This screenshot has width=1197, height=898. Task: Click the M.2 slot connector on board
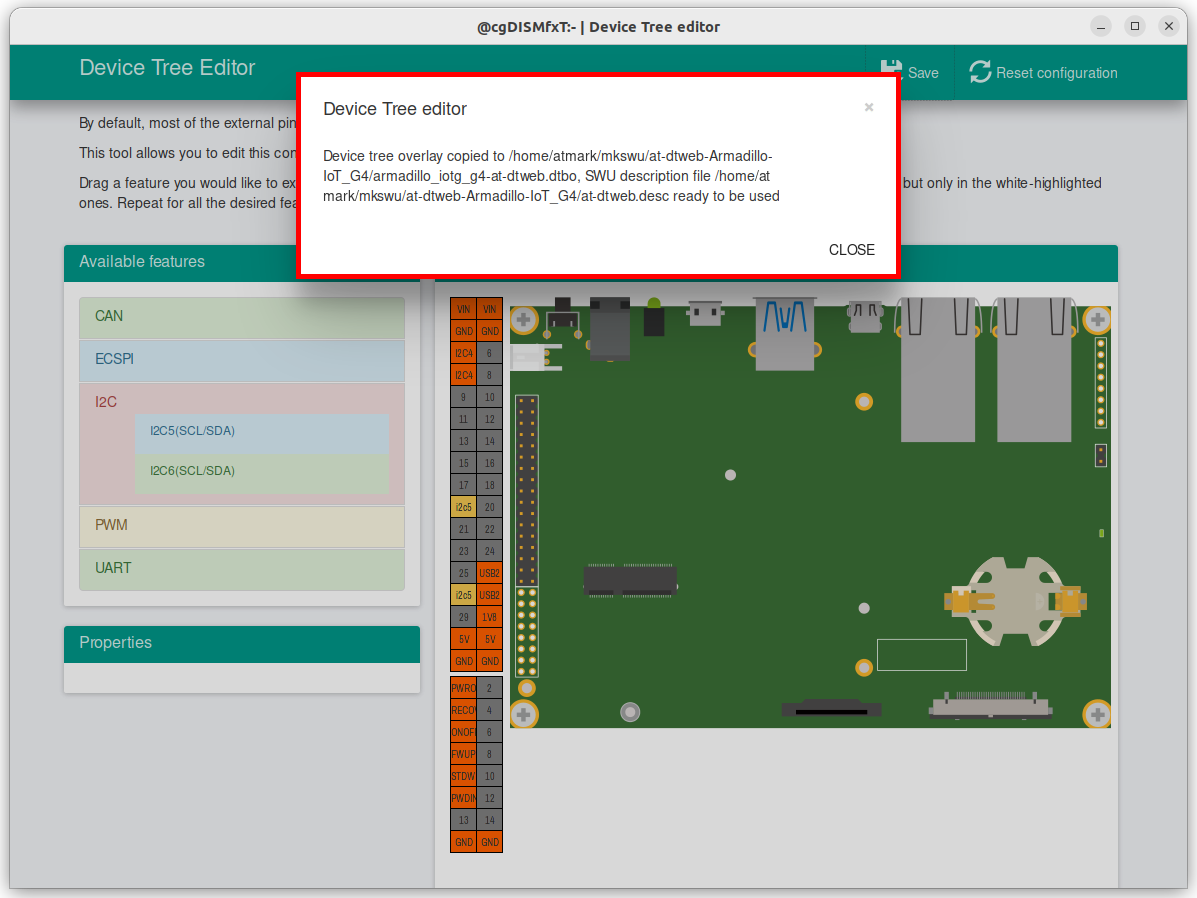630,580
